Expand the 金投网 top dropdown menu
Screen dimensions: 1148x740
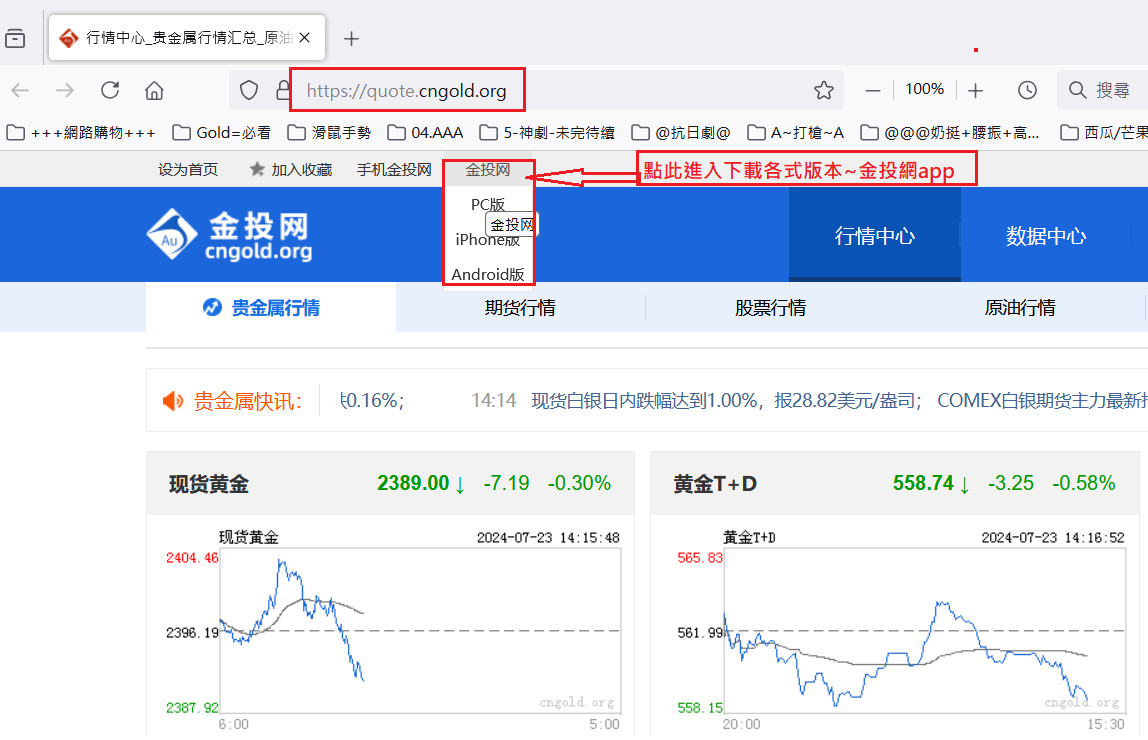point(488,170)
